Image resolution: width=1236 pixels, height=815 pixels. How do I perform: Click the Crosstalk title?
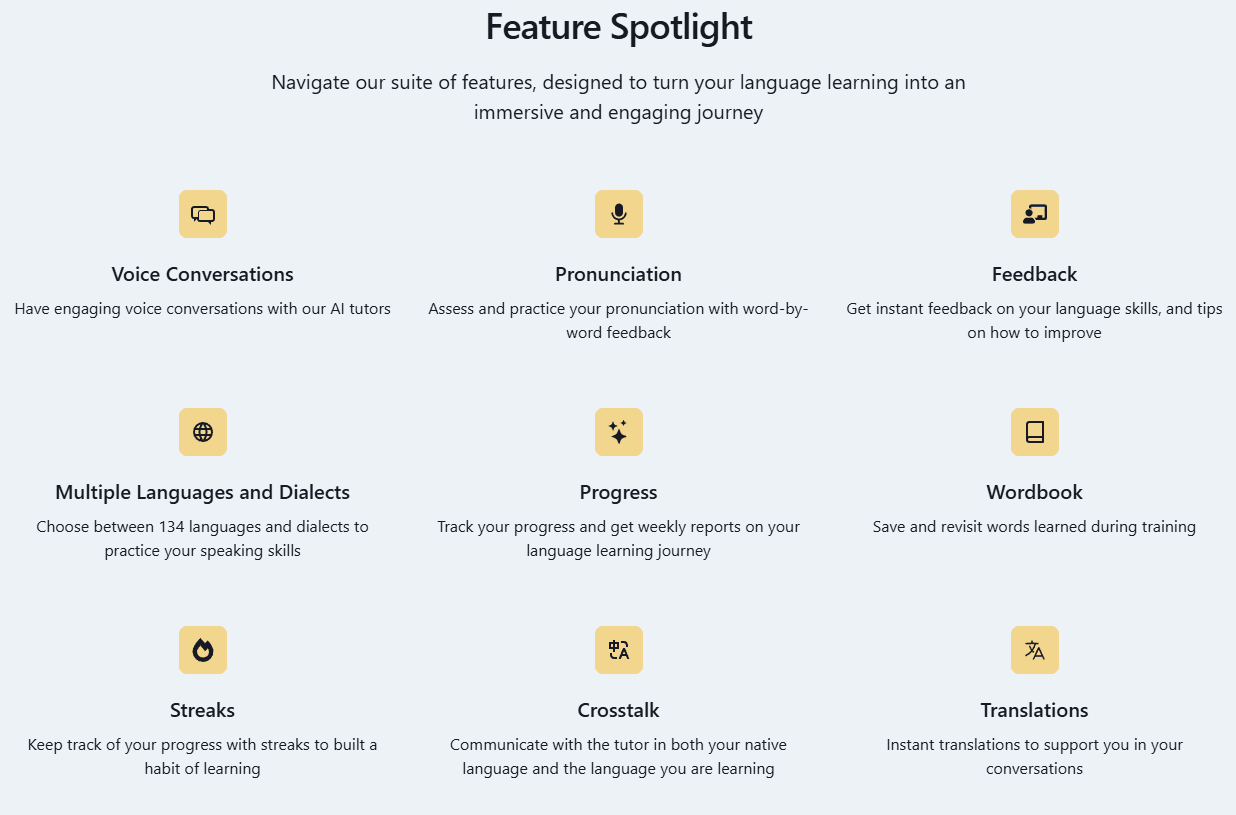coord(619,710)
